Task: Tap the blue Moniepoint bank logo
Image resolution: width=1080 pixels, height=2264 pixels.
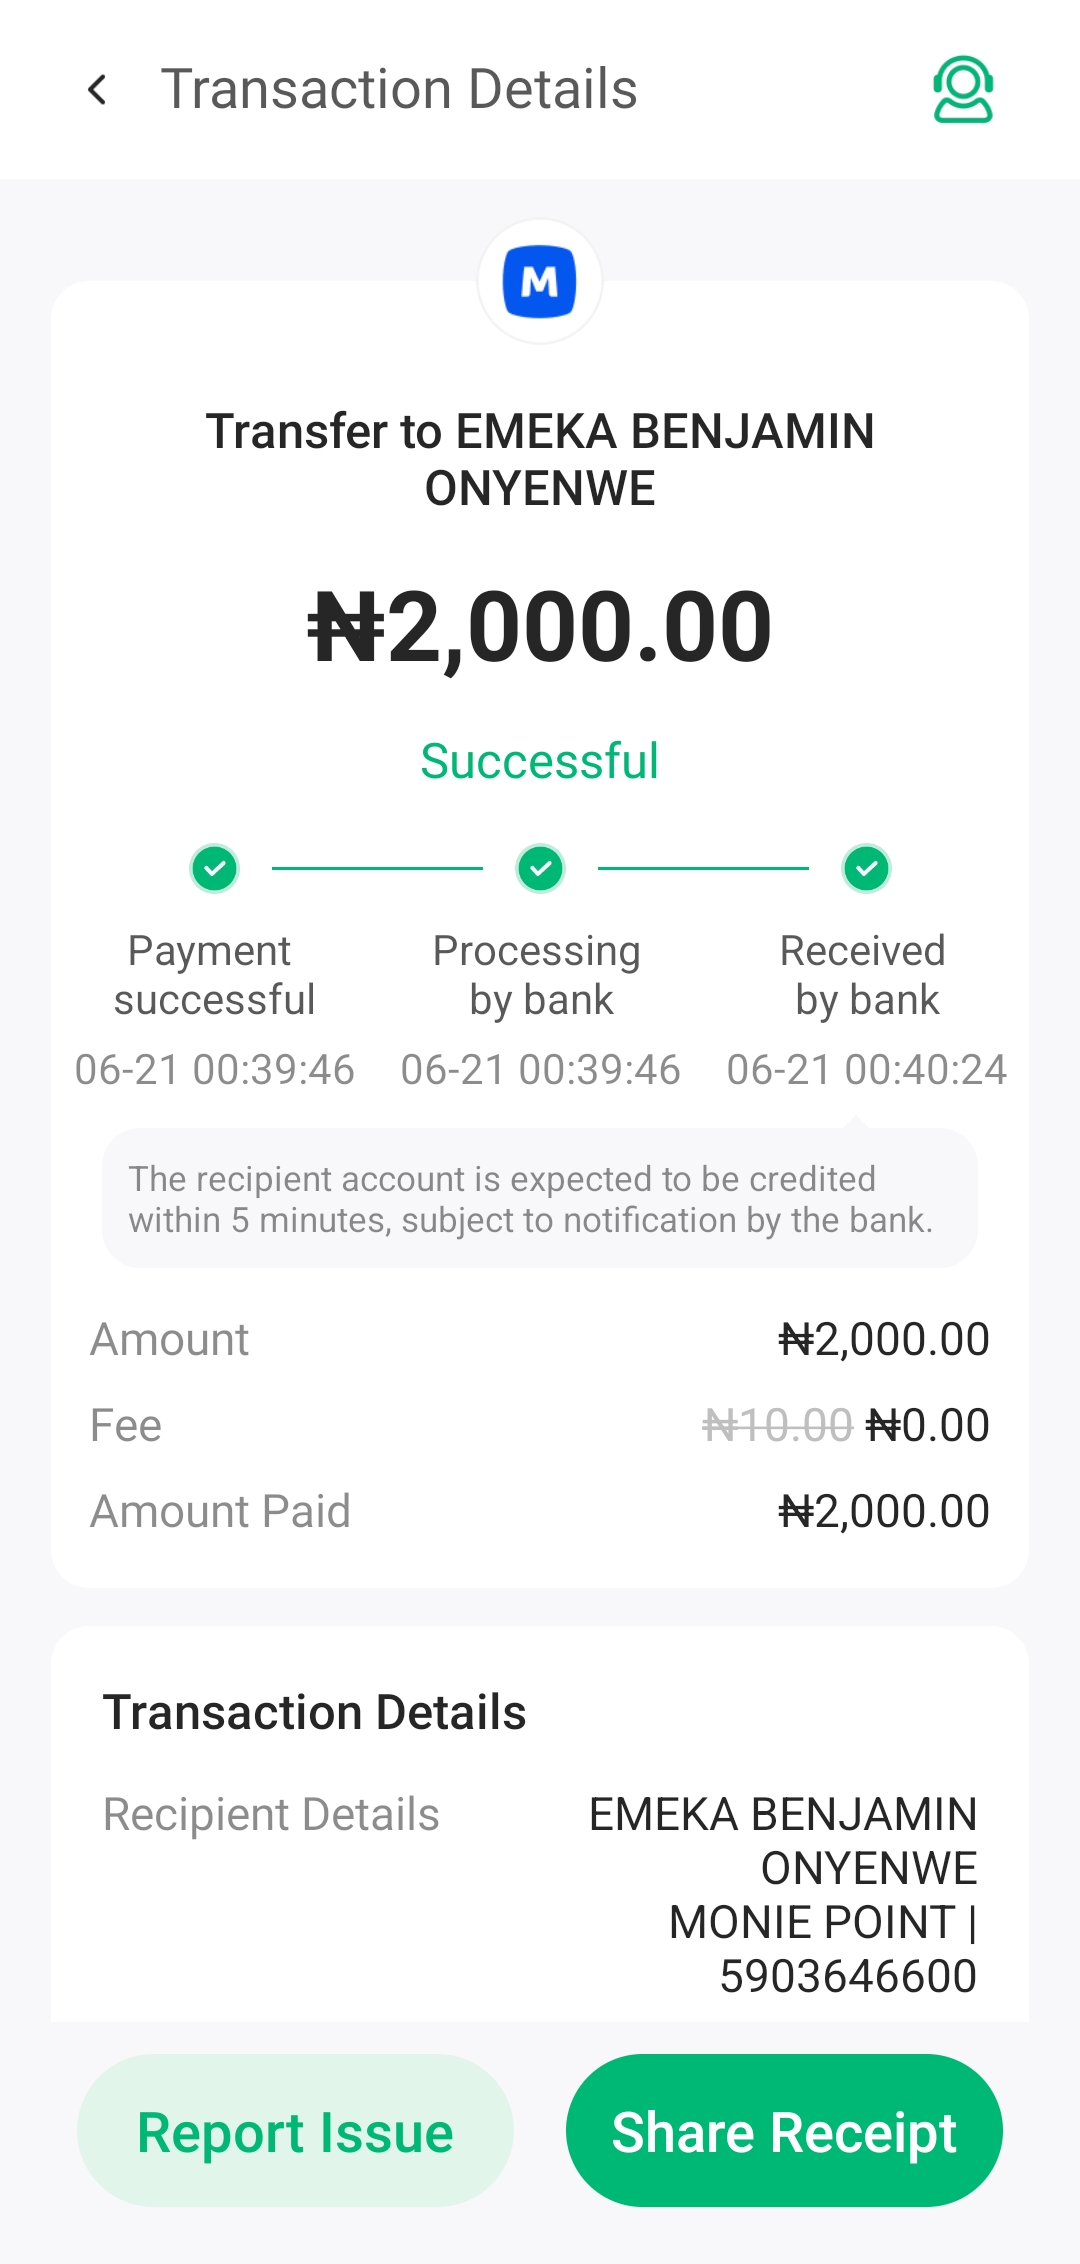Action: click(540, 282)
